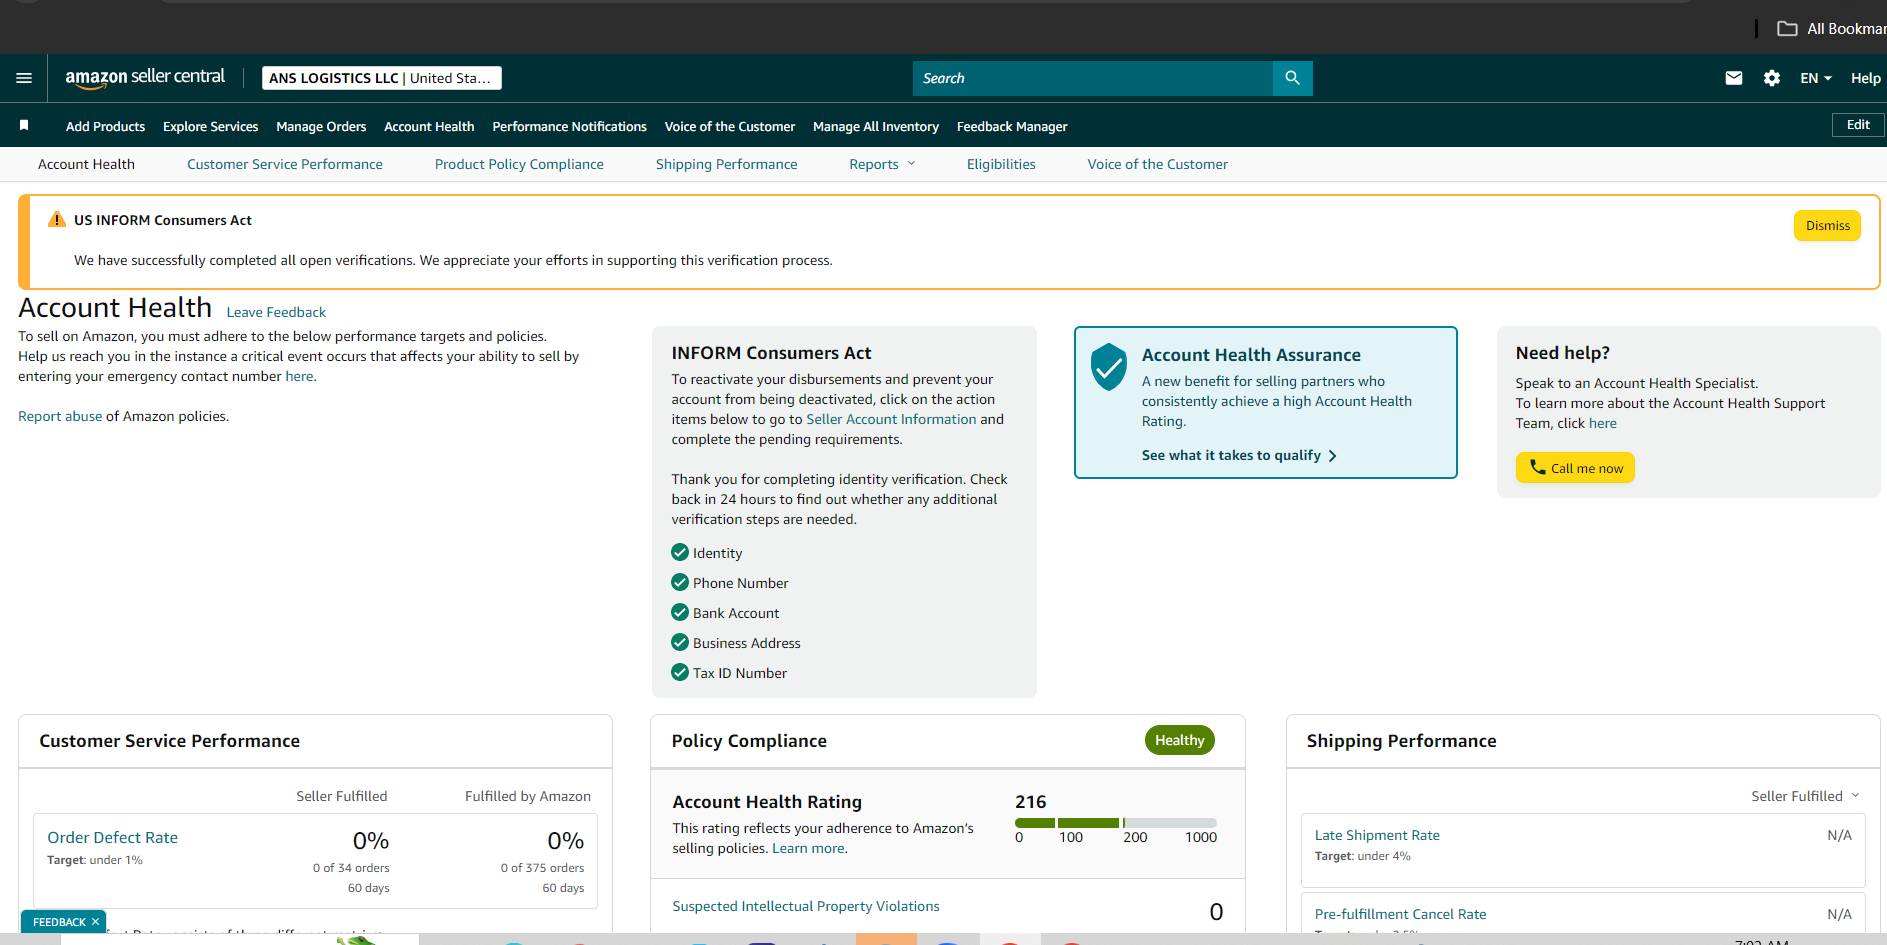Click the Edit favorites bar button
The width and height of the screenshot is (1887, 945).
[x=1858, y=125]
